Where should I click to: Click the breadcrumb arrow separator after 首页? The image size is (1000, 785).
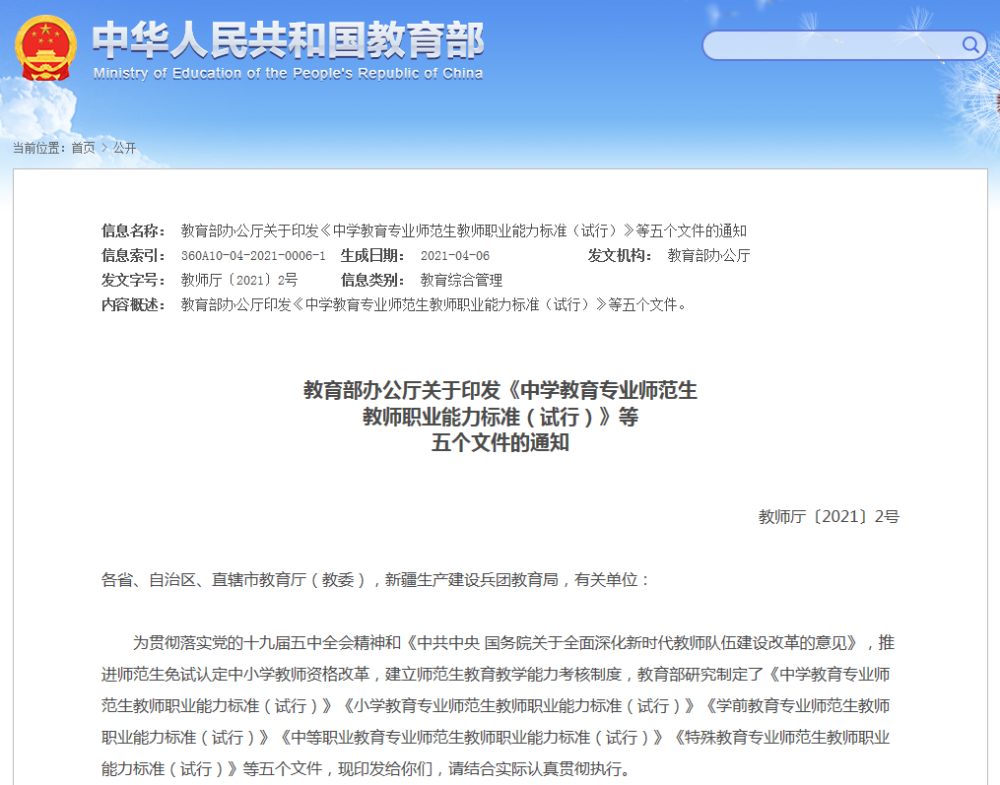[x=104, y=148]
